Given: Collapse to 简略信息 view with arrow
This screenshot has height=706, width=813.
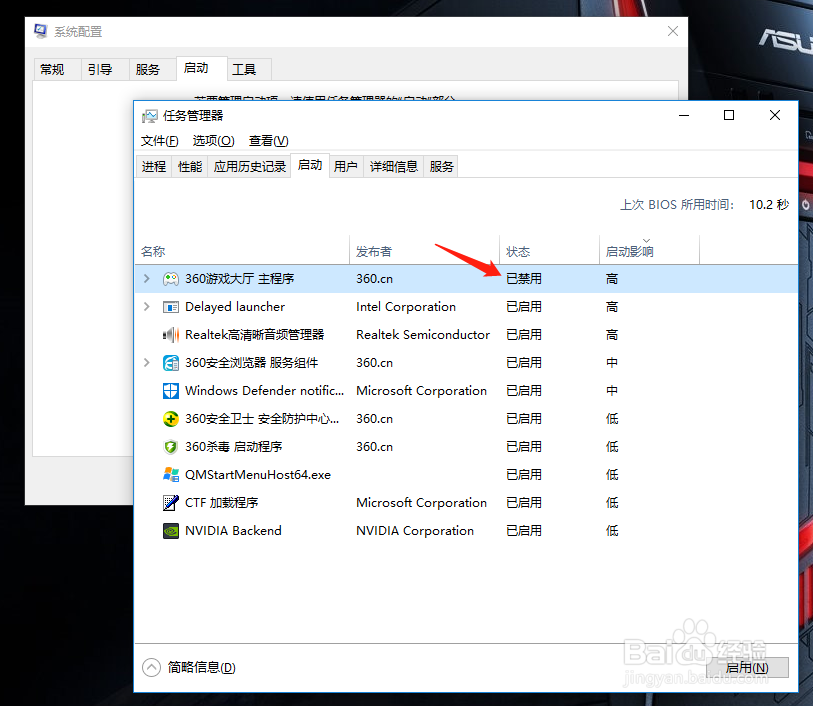Looking at the screenshot, I should (151, 668).
